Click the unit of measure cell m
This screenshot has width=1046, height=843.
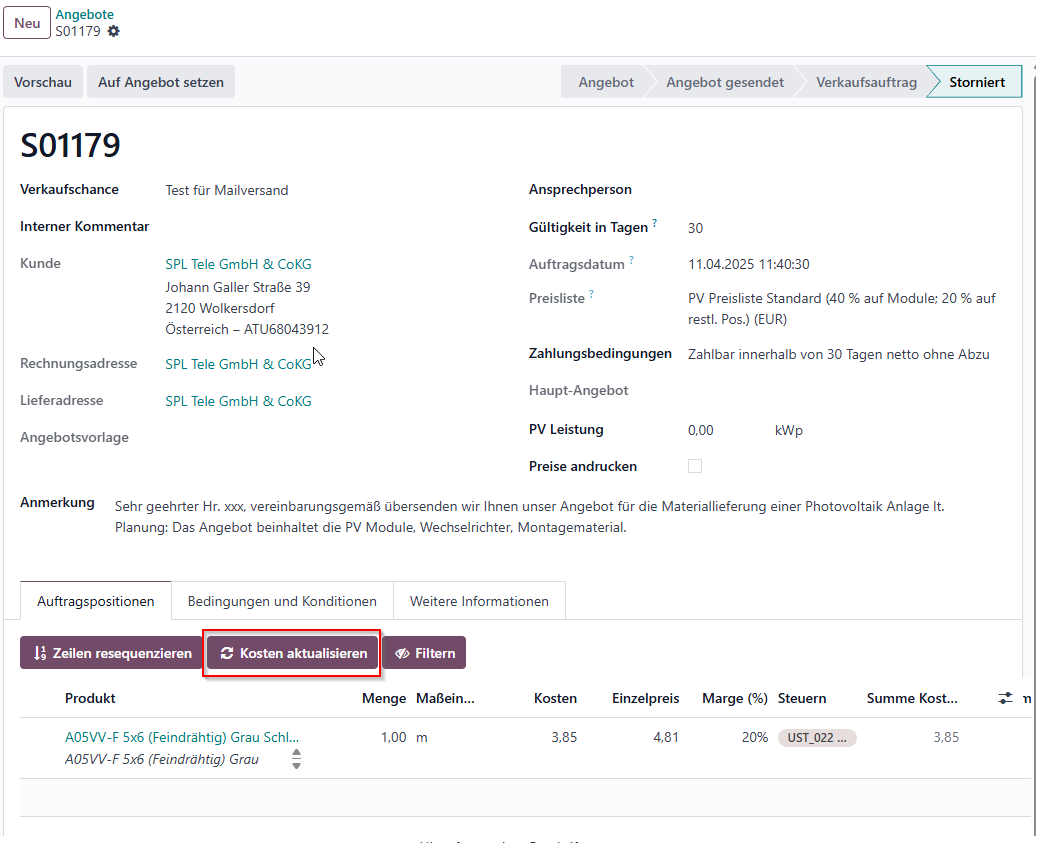coord(422,737)
